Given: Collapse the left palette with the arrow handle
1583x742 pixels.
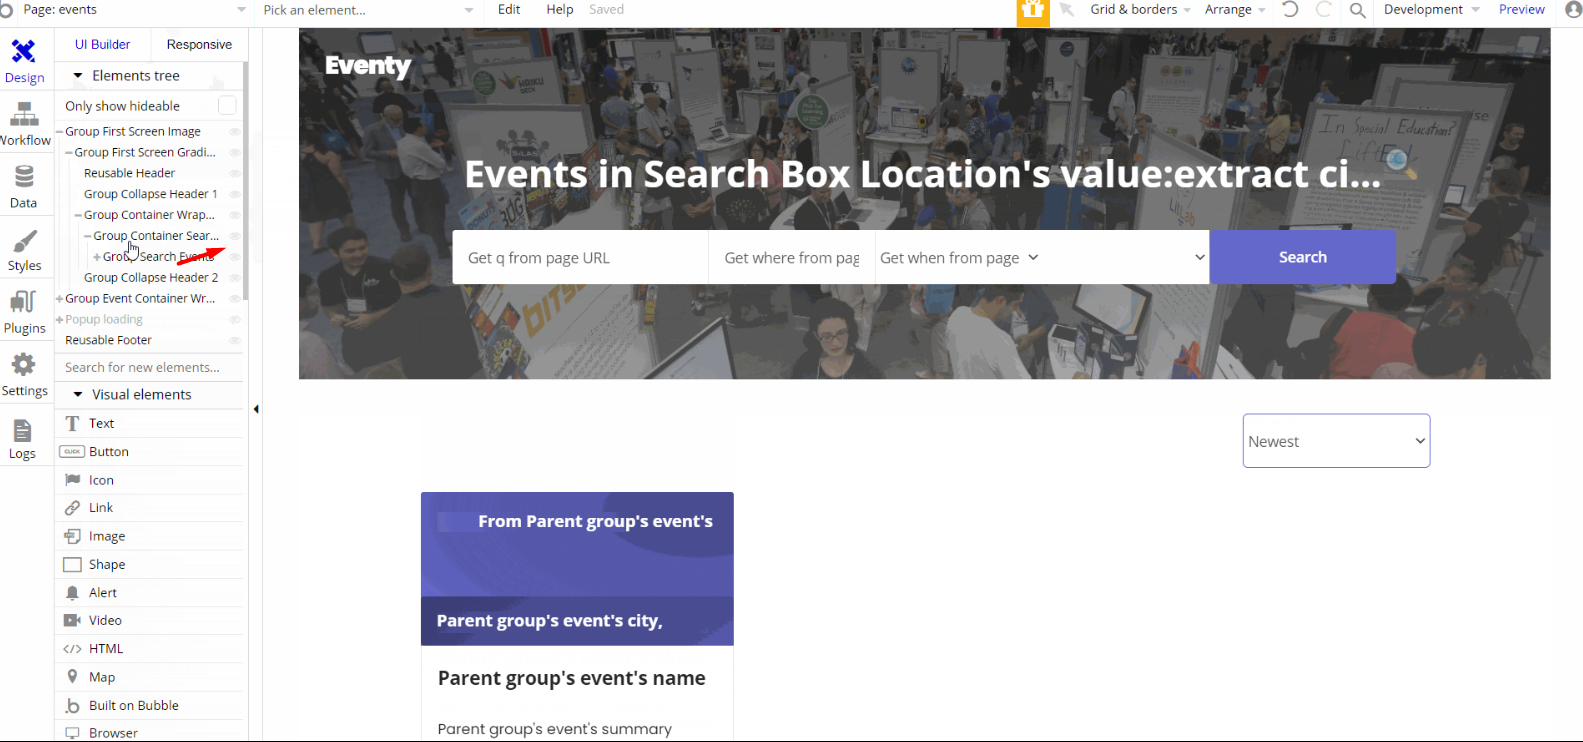Looking at the screenshot, I should [x=256, y=409].
